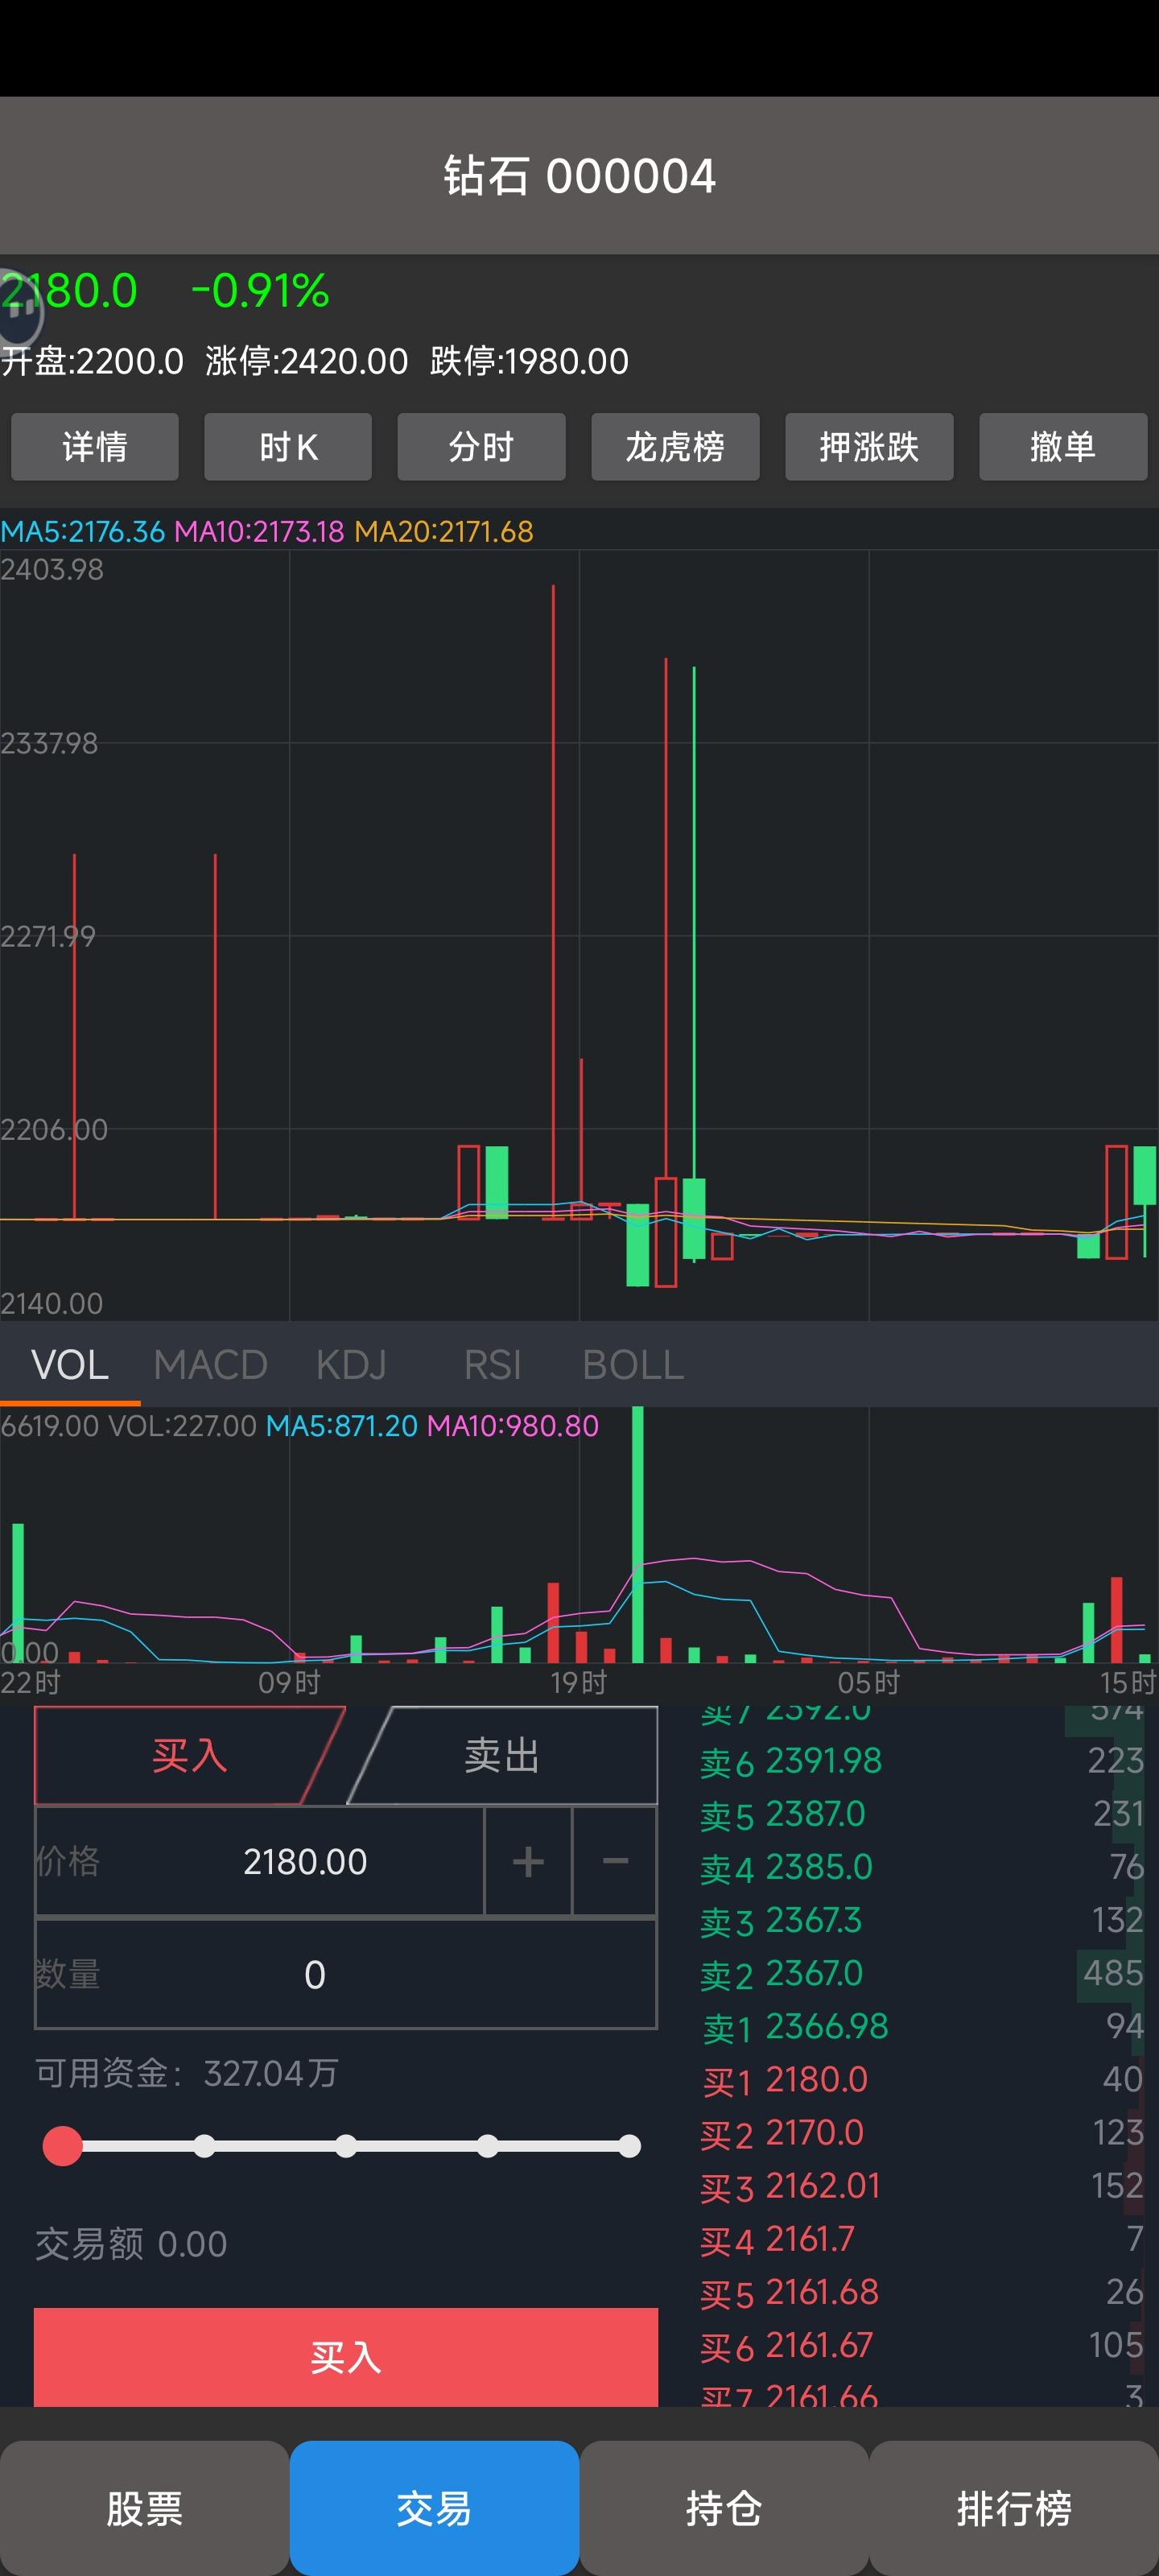1159x2576 pixels.
Task: Click the red slider handle at start
Action: pyautogui.click(x=62, y=2146)
